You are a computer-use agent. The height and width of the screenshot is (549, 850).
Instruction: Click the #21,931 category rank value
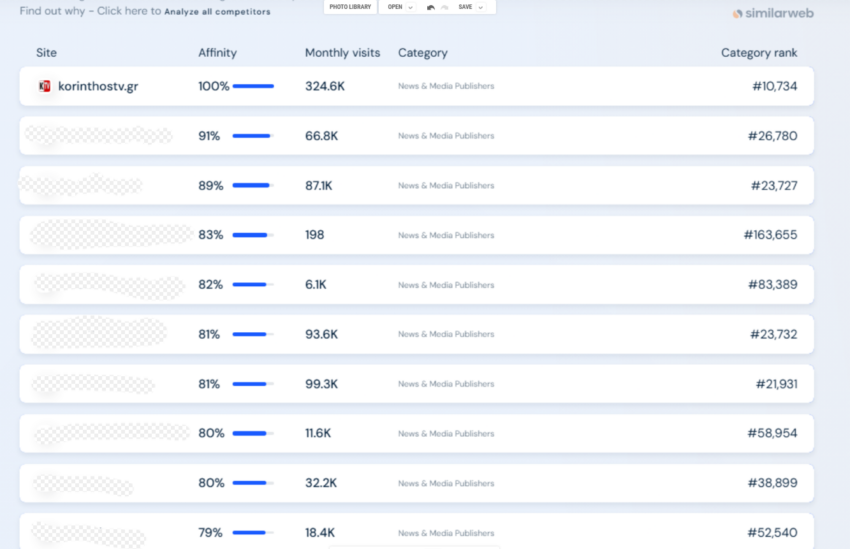(x=776, y=384)
